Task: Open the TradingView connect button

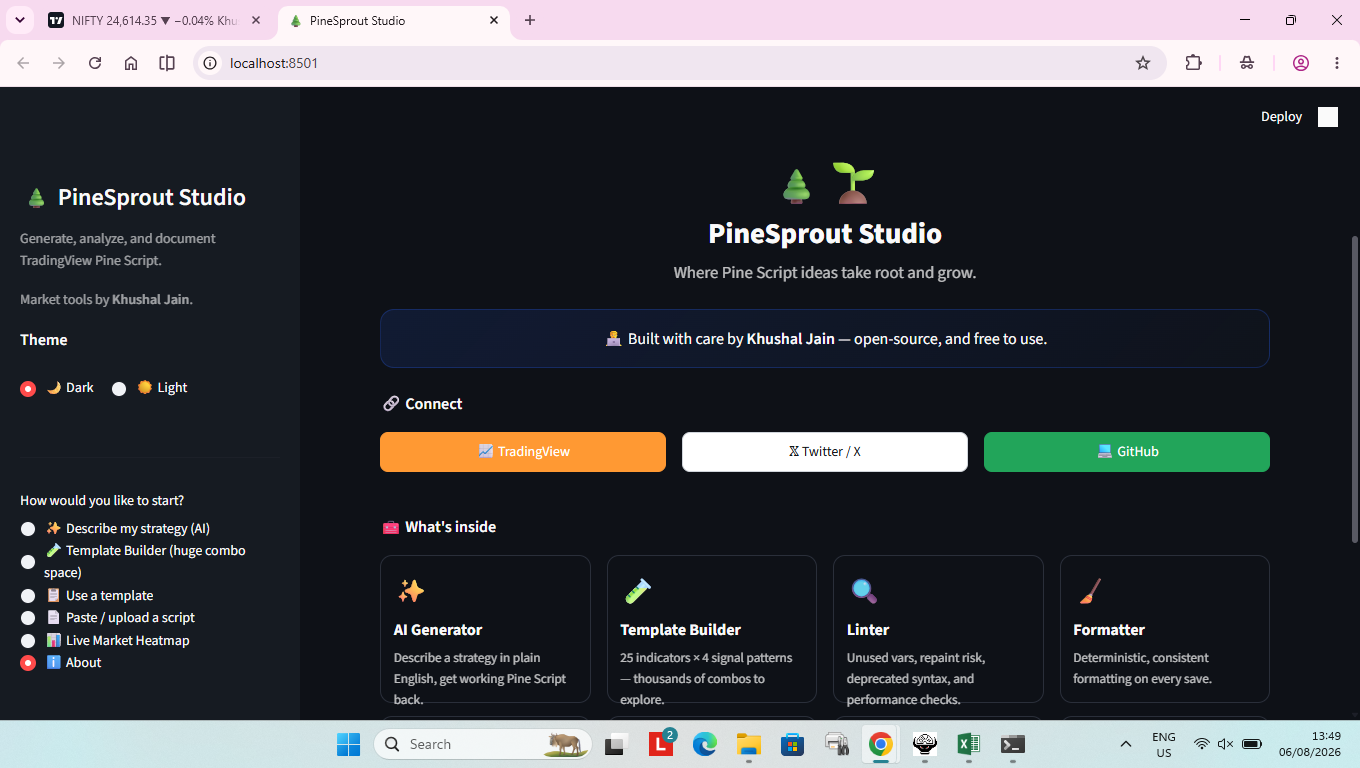Action: tap(523, 452)
